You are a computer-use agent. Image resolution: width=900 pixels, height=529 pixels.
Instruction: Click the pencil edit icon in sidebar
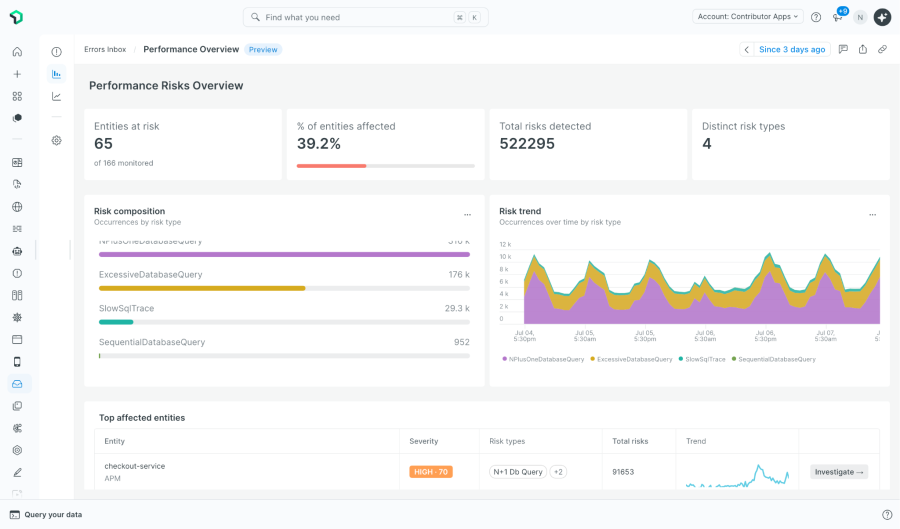tap(17, 473)
